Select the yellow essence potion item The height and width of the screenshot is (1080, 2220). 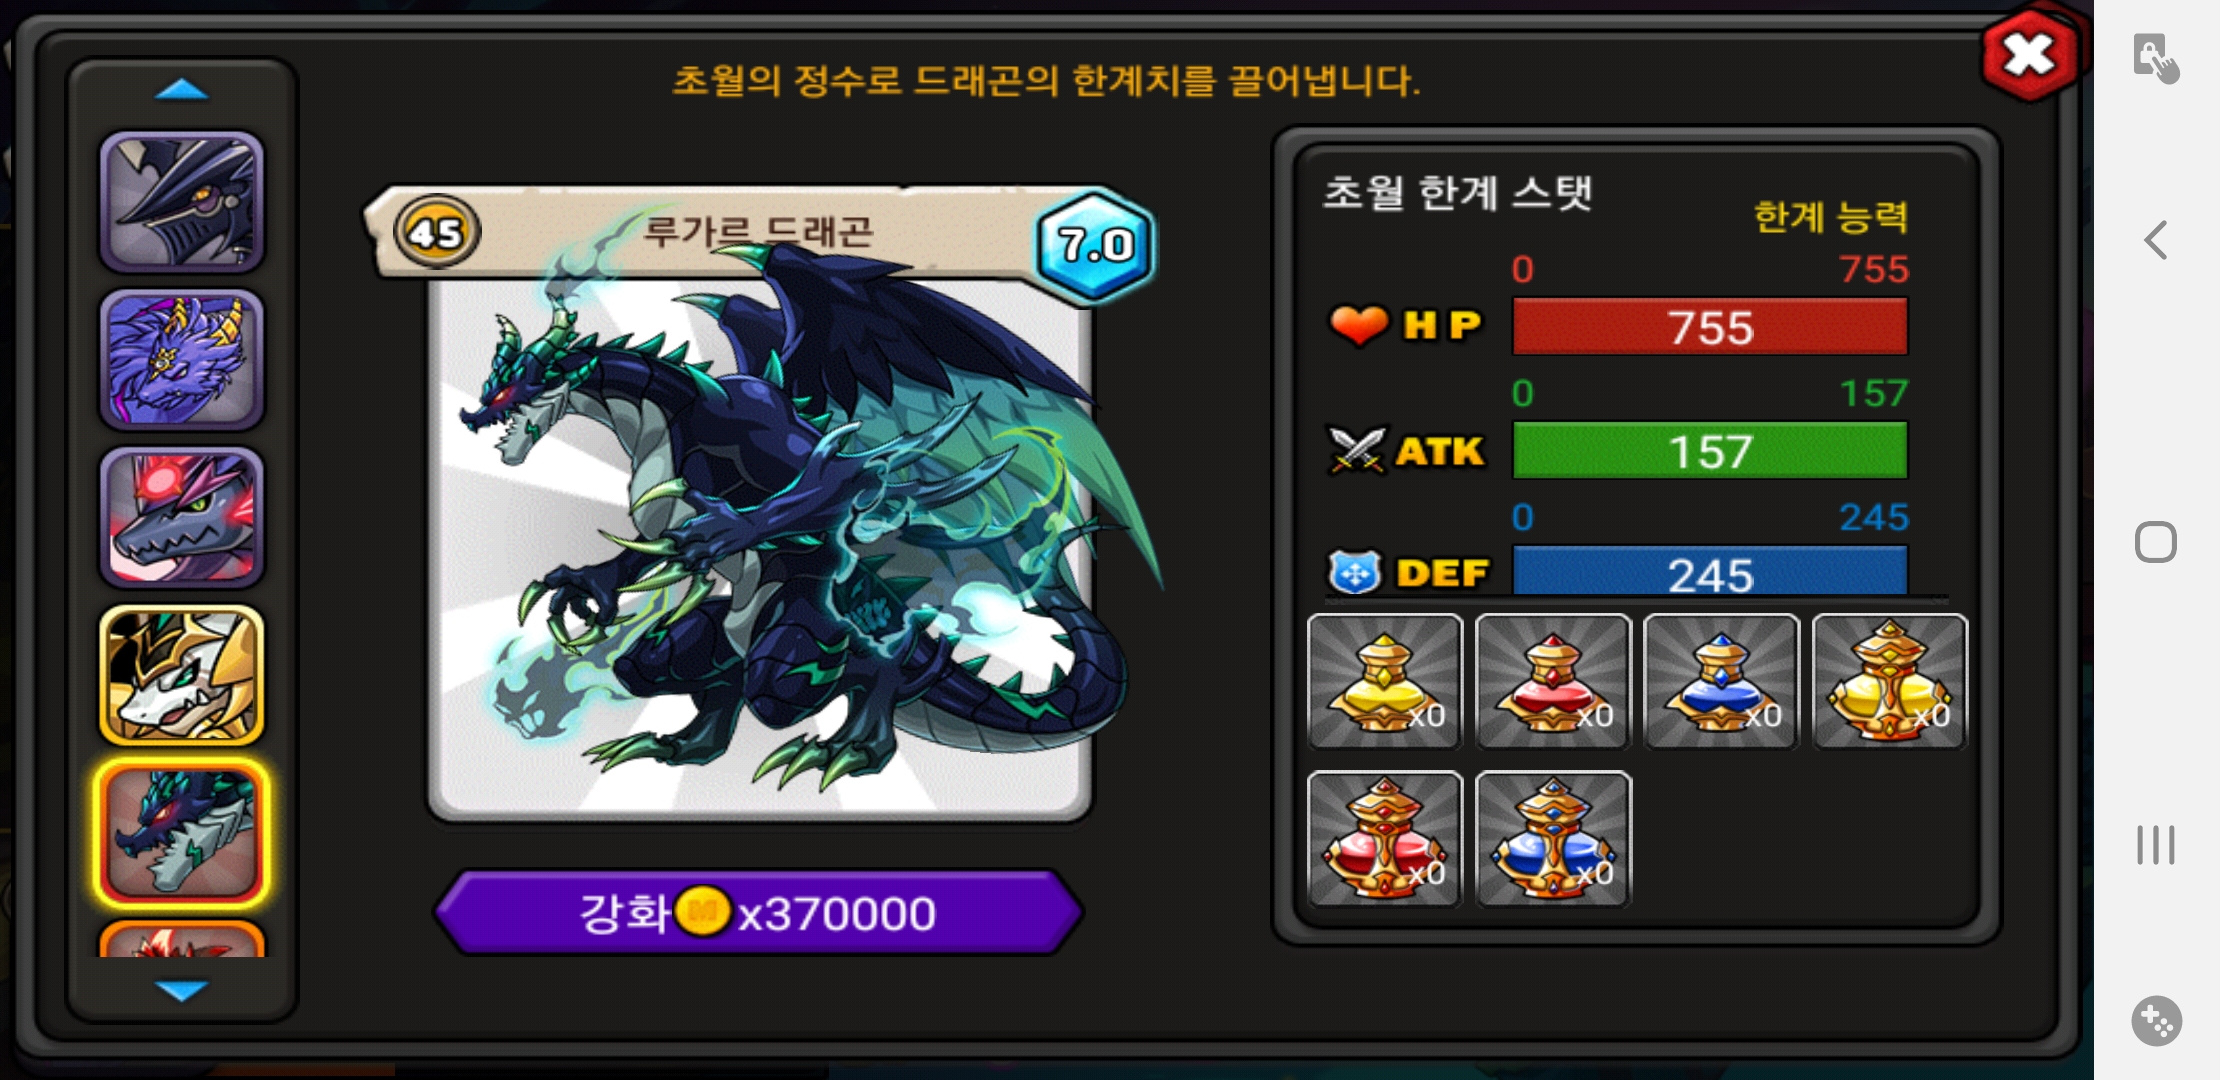tap(1385, 682)
